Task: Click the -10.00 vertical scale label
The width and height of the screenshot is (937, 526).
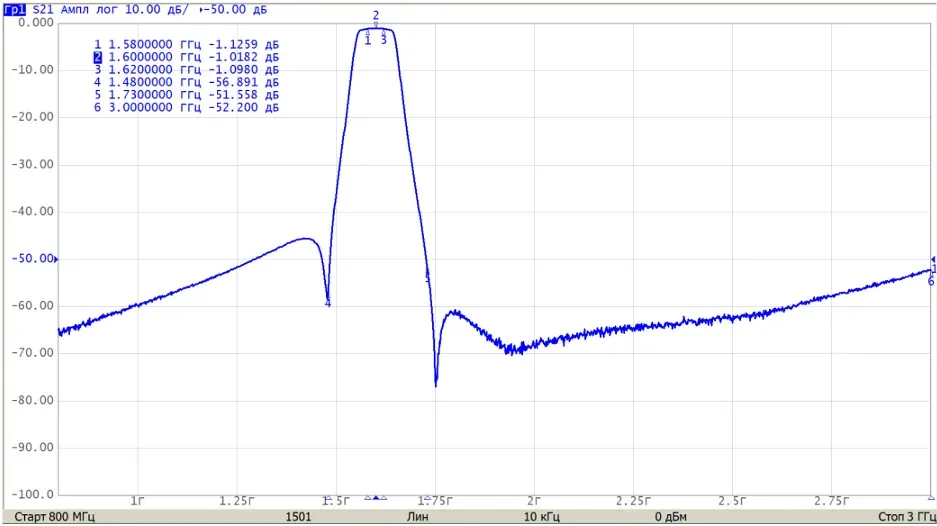Action: (33, 69)
